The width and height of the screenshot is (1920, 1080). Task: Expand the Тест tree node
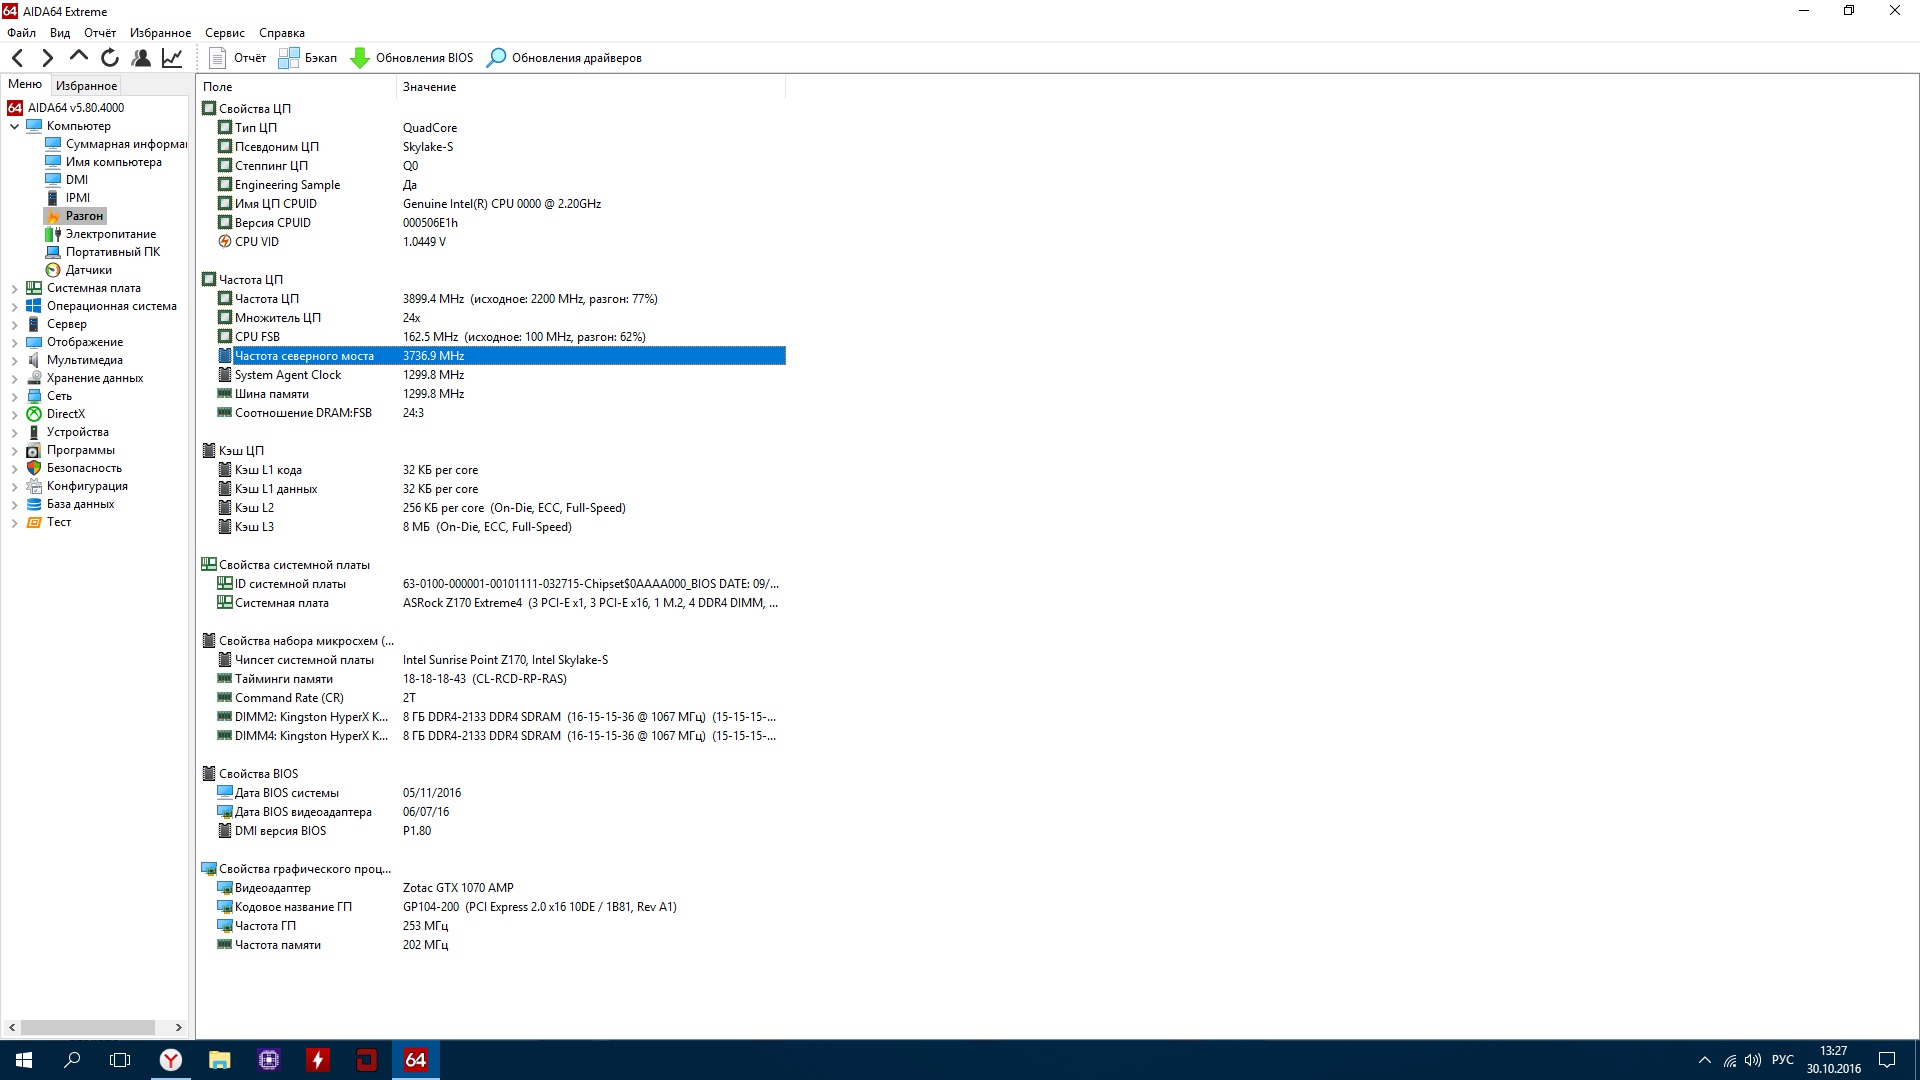(14, 523)
